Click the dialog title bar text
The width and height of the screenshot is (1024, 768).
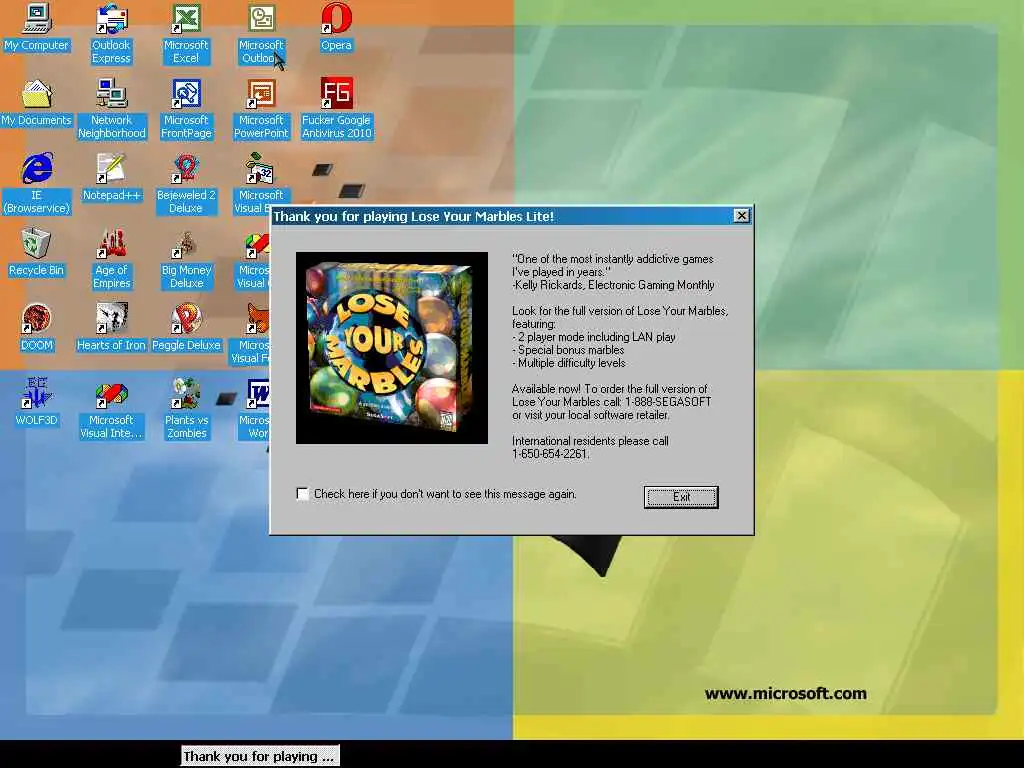[413, 216]
